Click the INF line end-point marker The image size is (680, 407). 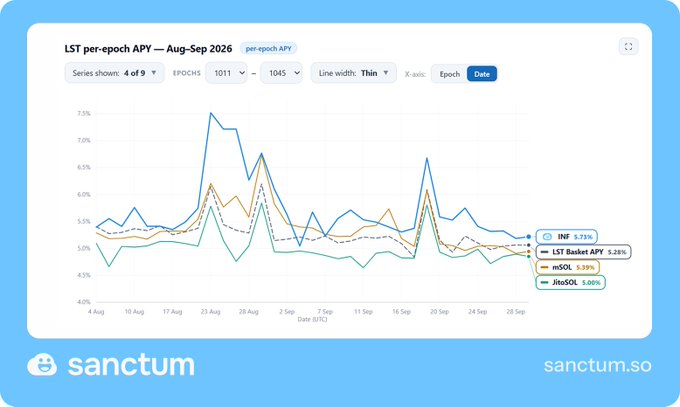click(529, 237)
